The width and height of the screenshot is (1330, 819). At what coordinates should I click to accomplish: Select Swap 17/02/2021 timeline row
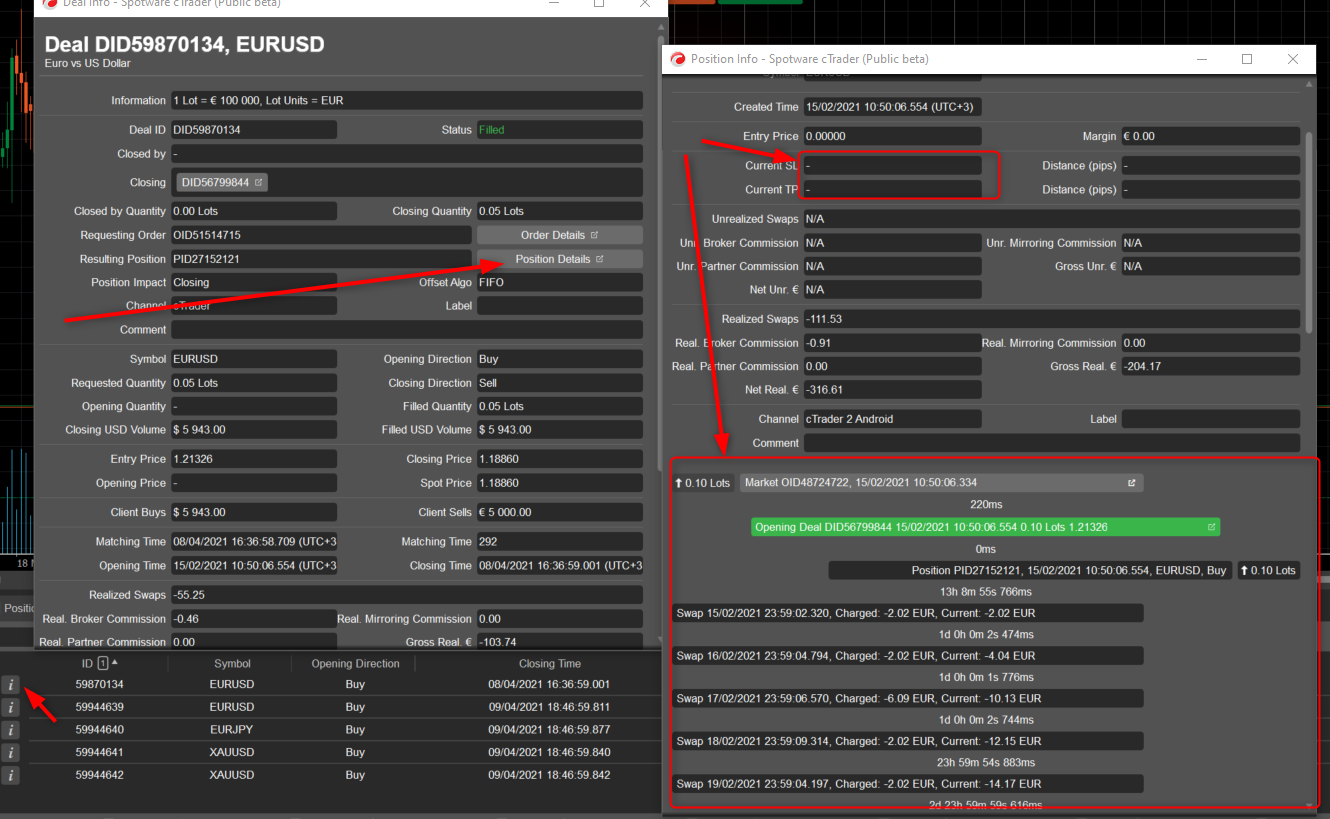907,698
